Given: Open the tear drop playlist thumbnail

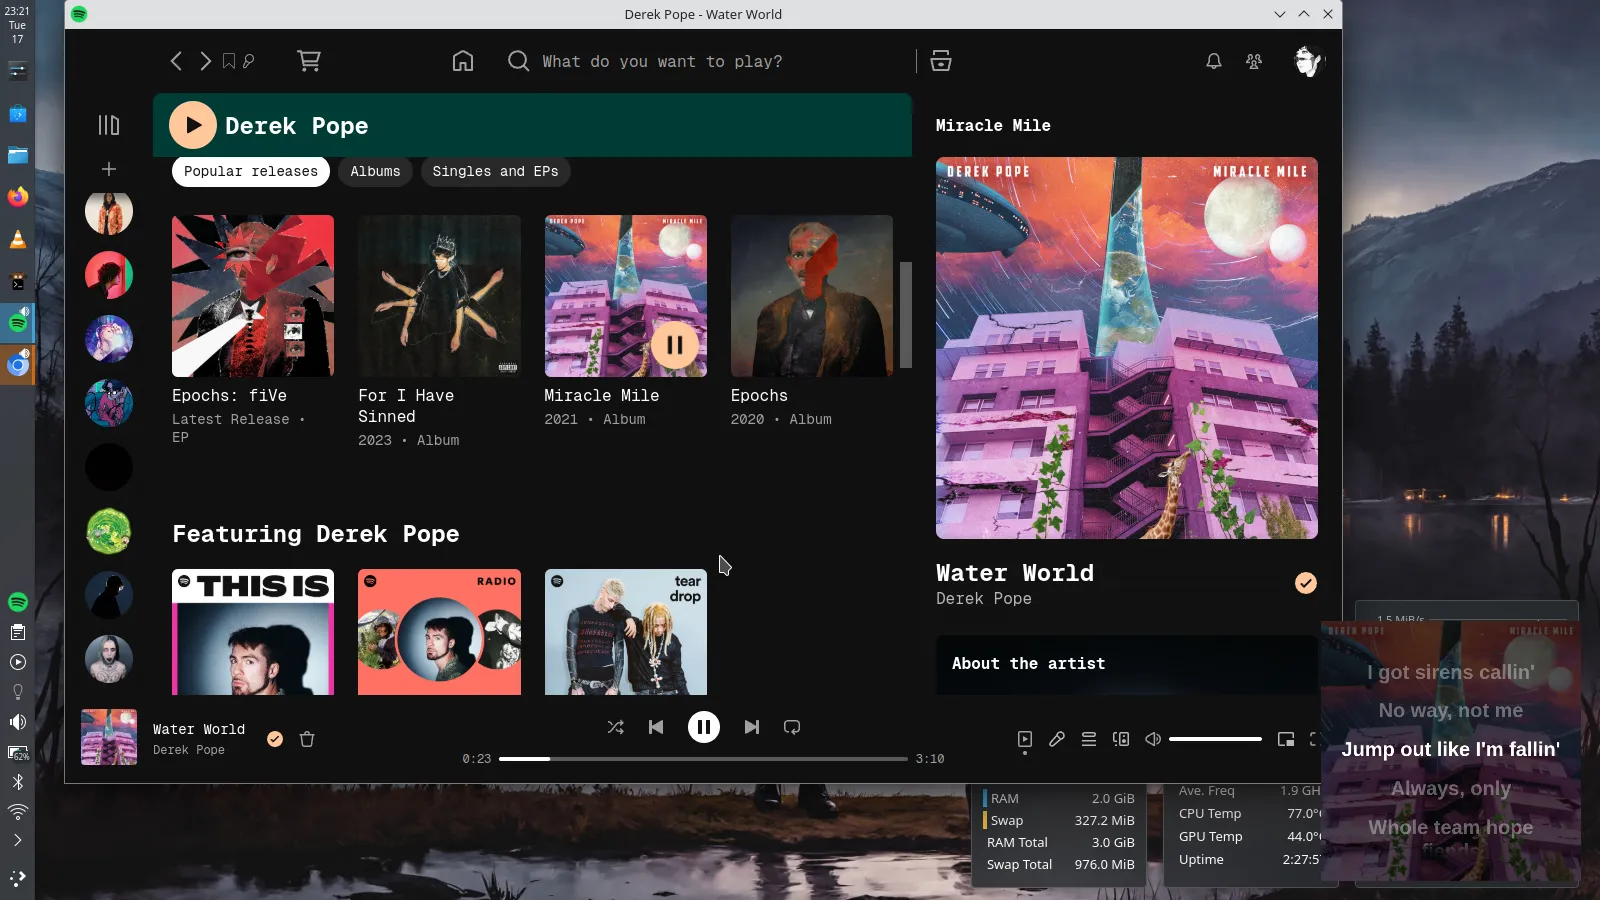Looking at the screenshot, I should coord(626,632).
